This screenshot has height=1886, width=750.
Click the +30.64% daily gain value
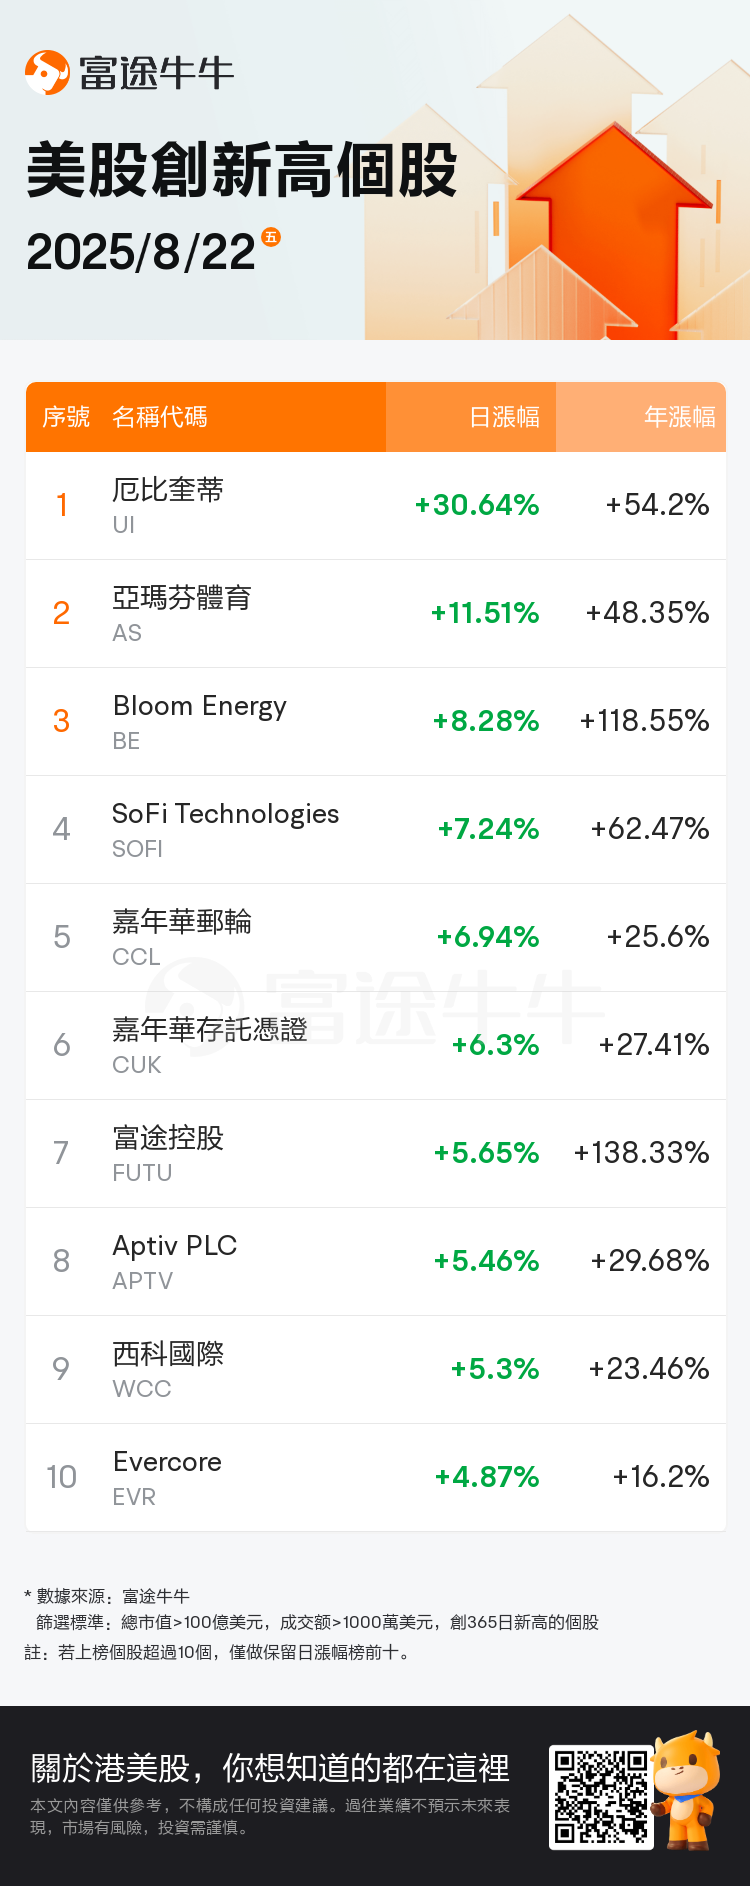[x=477, y=505]
